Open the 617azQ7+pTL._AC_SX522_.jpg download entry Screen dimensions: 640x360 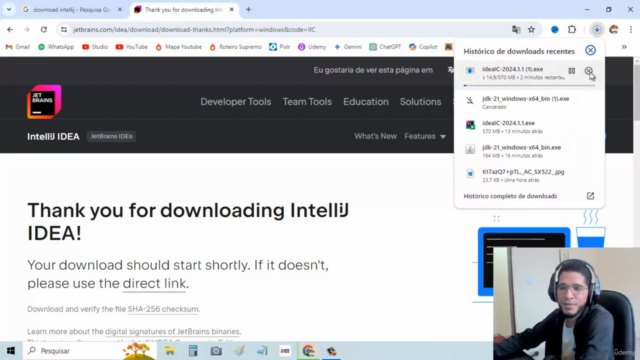click(x=529, y=176)
